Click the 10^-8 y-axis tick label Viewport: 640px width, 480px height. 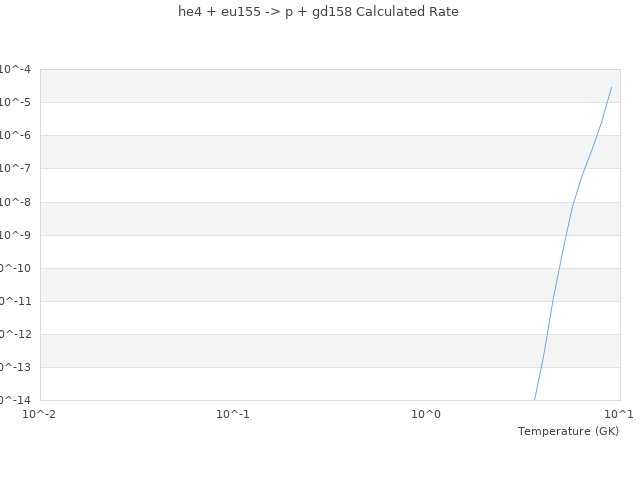(x=15, y=202)
